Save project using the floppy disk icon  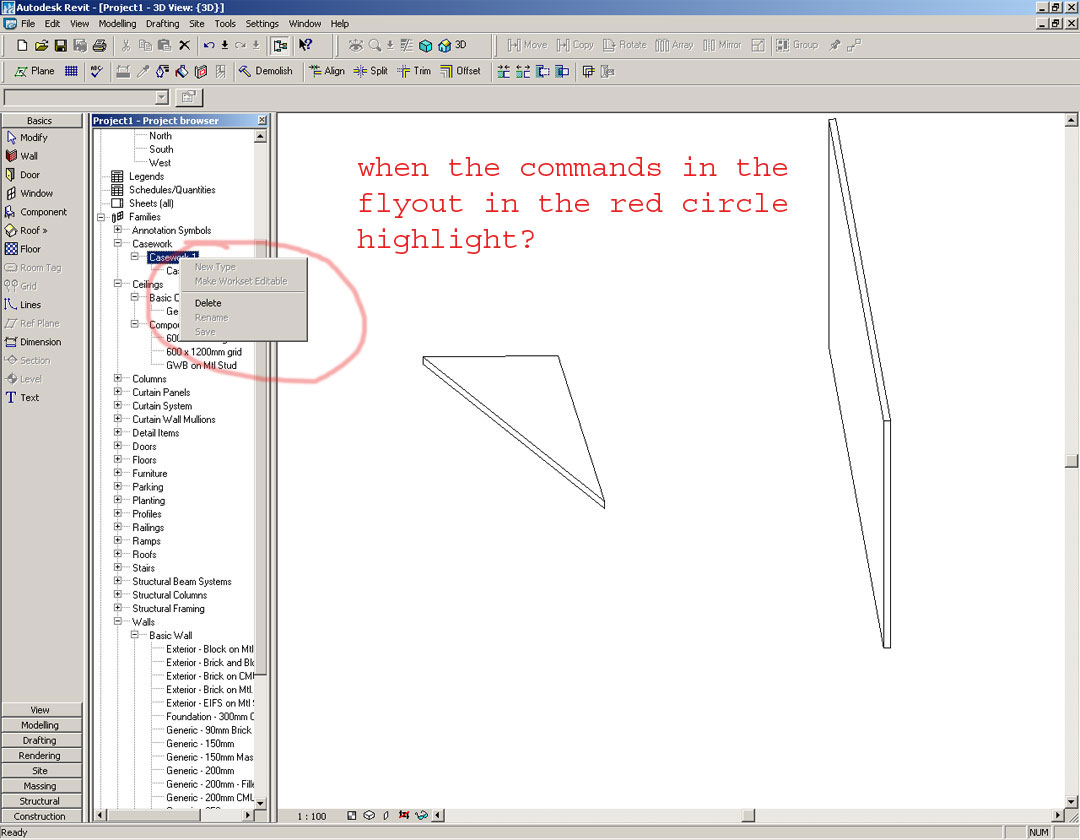61,45
